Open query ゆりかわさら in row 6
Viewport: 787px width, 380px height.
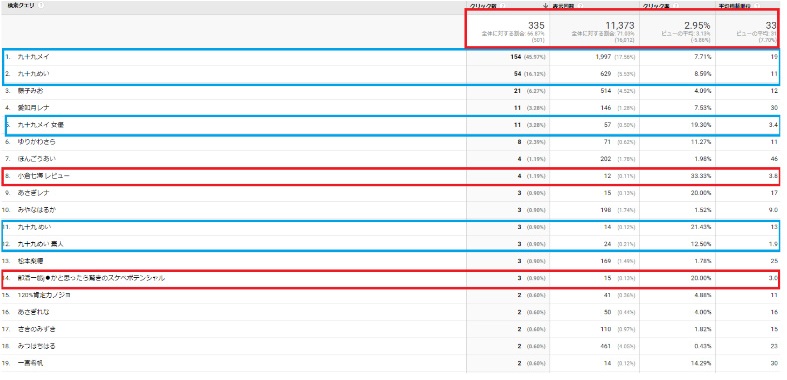[x=36, y=142]
